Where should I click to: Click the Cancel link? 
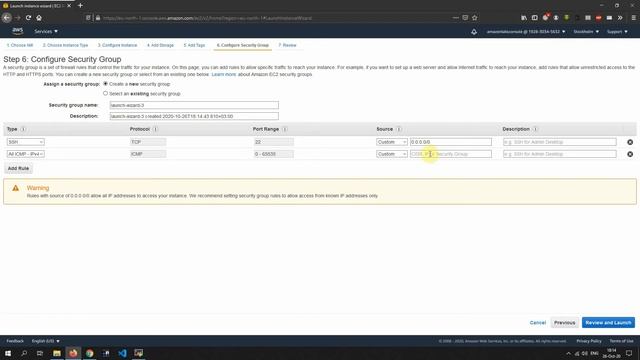tap(538, 322)
